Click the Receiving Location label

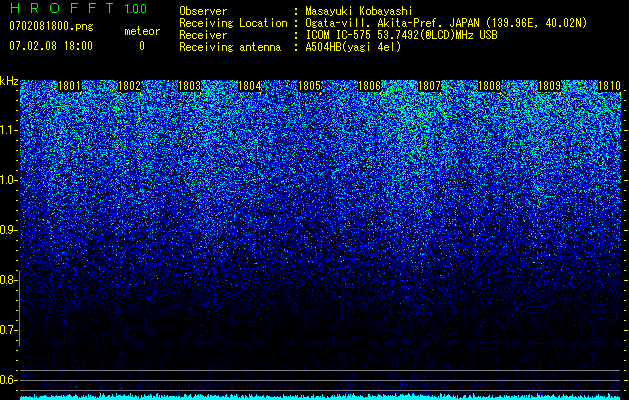coord(233,23)
